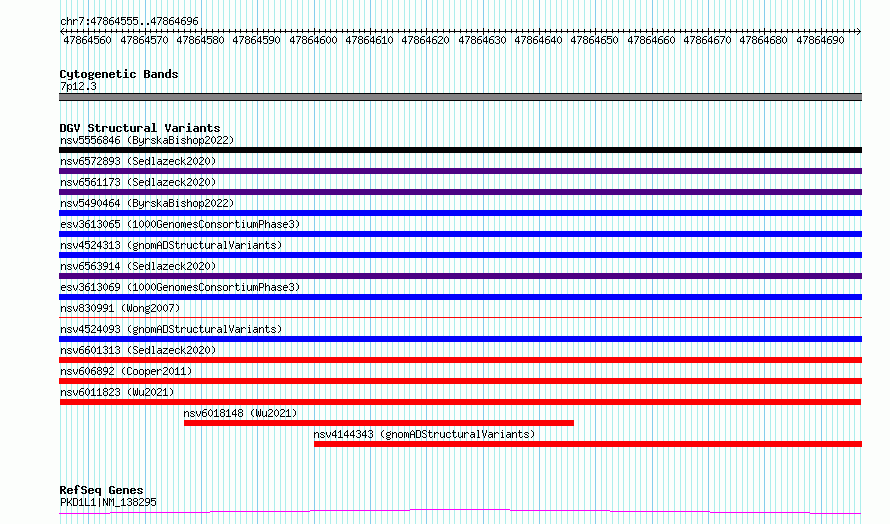Image resolution: width=890 pixels, height=524 pixels.
Task: Select the pink PKD1L1 gene track line
Action: click(x=460, y=512)
